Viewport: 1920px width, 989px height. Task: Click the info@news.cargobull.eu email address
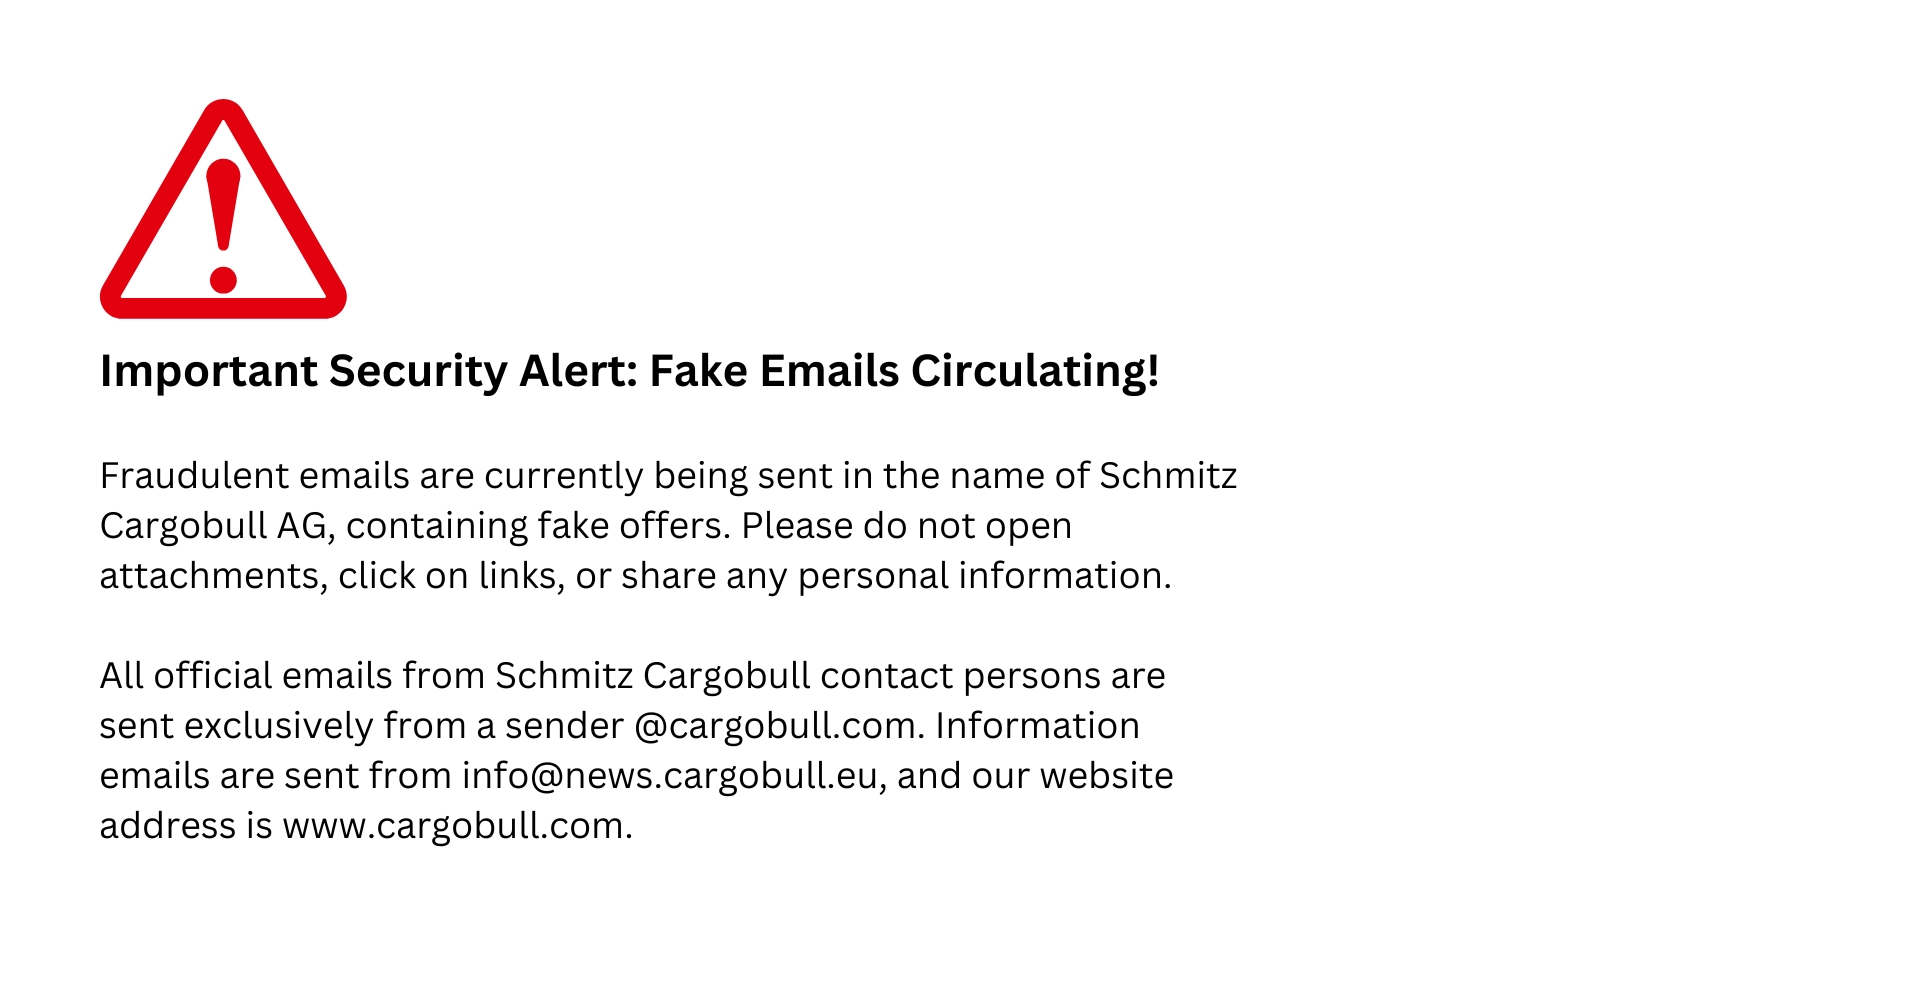669,776
